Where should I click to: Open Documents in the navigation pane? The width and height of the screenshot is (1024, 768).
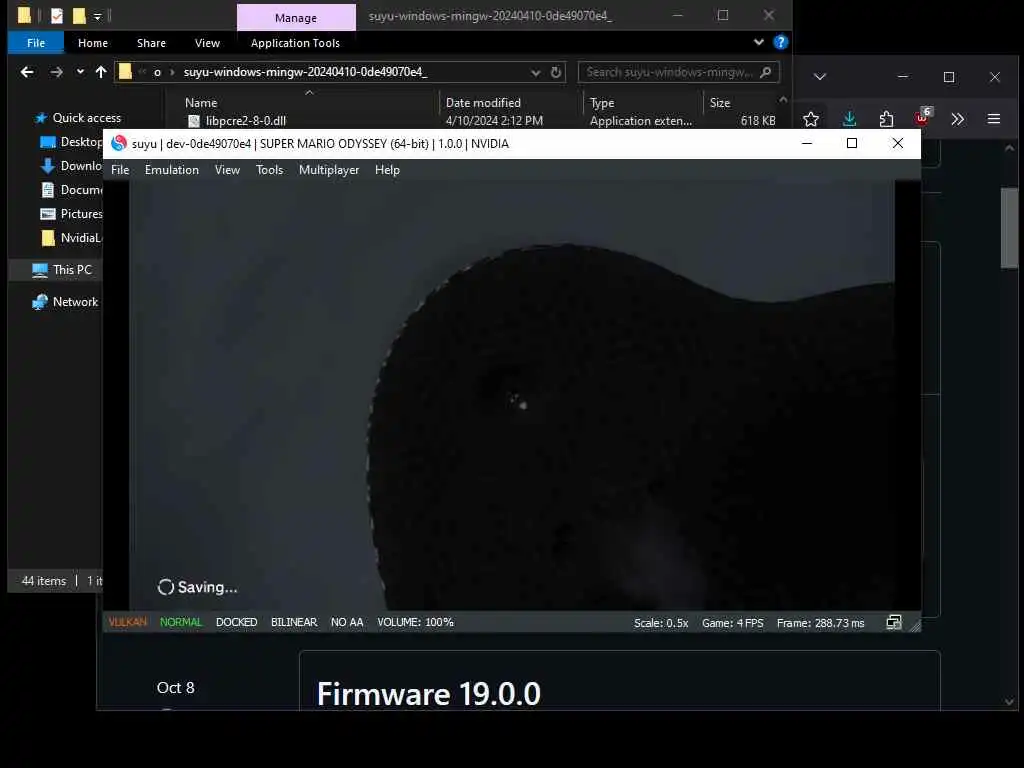[x=71, y=190]
